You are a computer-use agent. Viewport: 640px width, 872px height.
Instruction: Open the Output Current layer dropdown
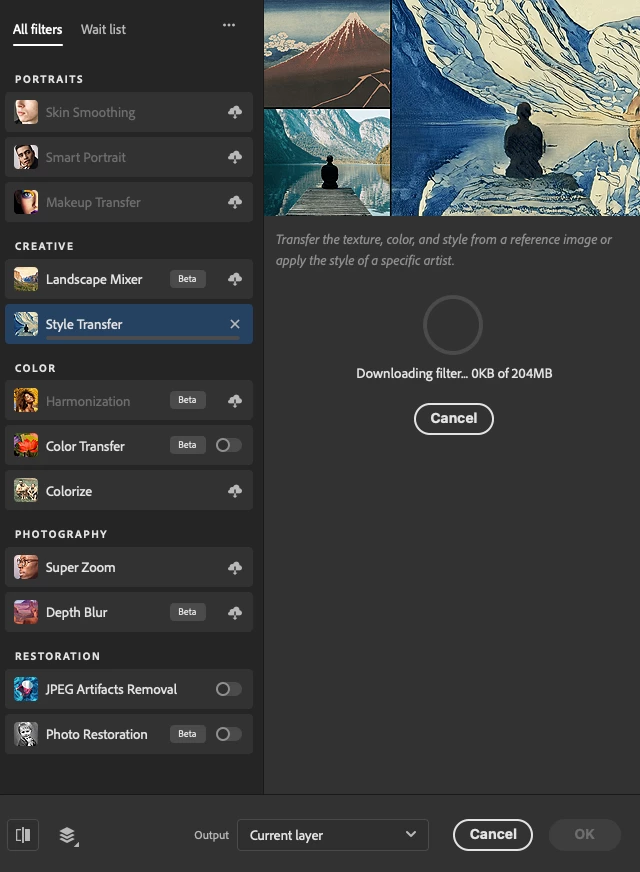pos(333,835)
